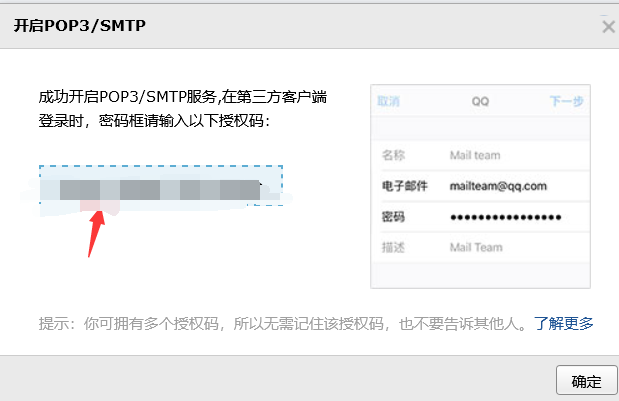
Task: Click the mailteam@qq.com email field
Action: [498, 186]
